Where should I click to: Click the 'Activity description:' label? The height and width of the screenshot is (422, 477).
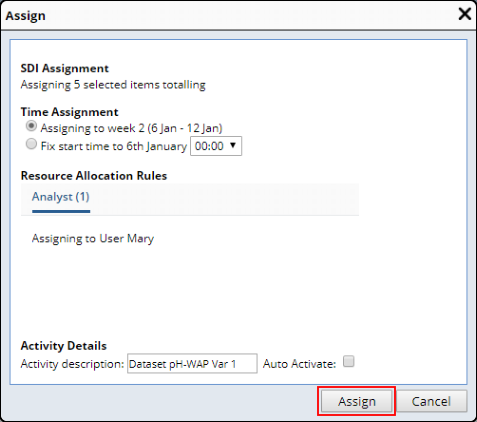pos(72,364)
